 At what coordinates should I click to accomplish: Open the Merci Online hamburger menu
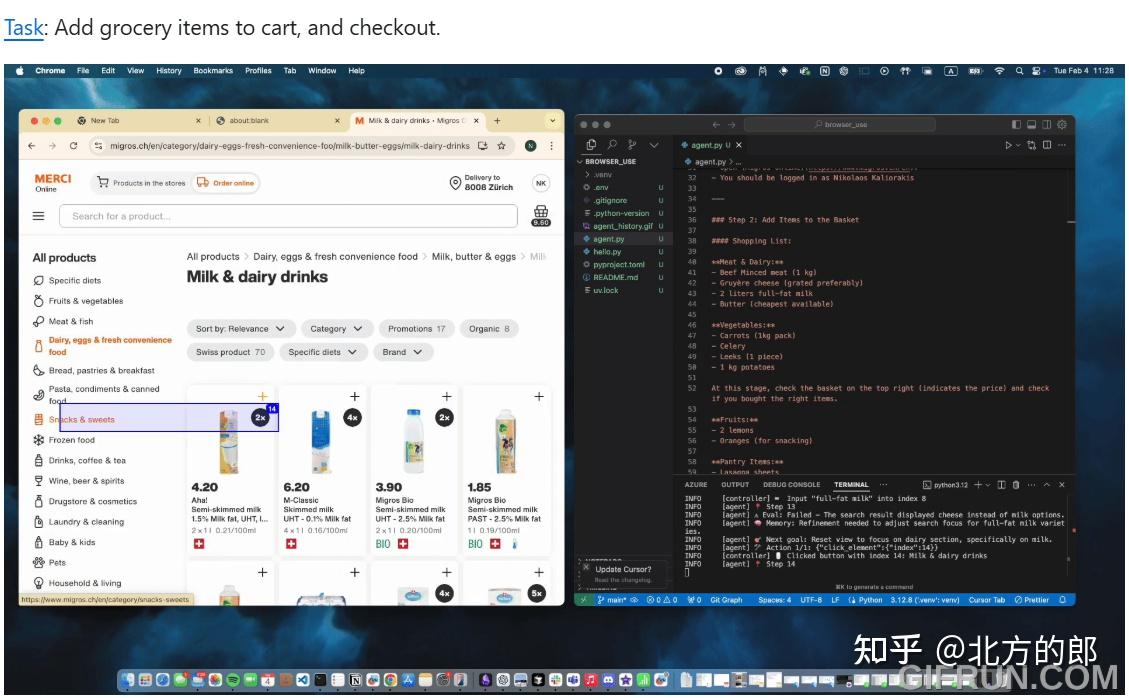[x=39, y=216]
